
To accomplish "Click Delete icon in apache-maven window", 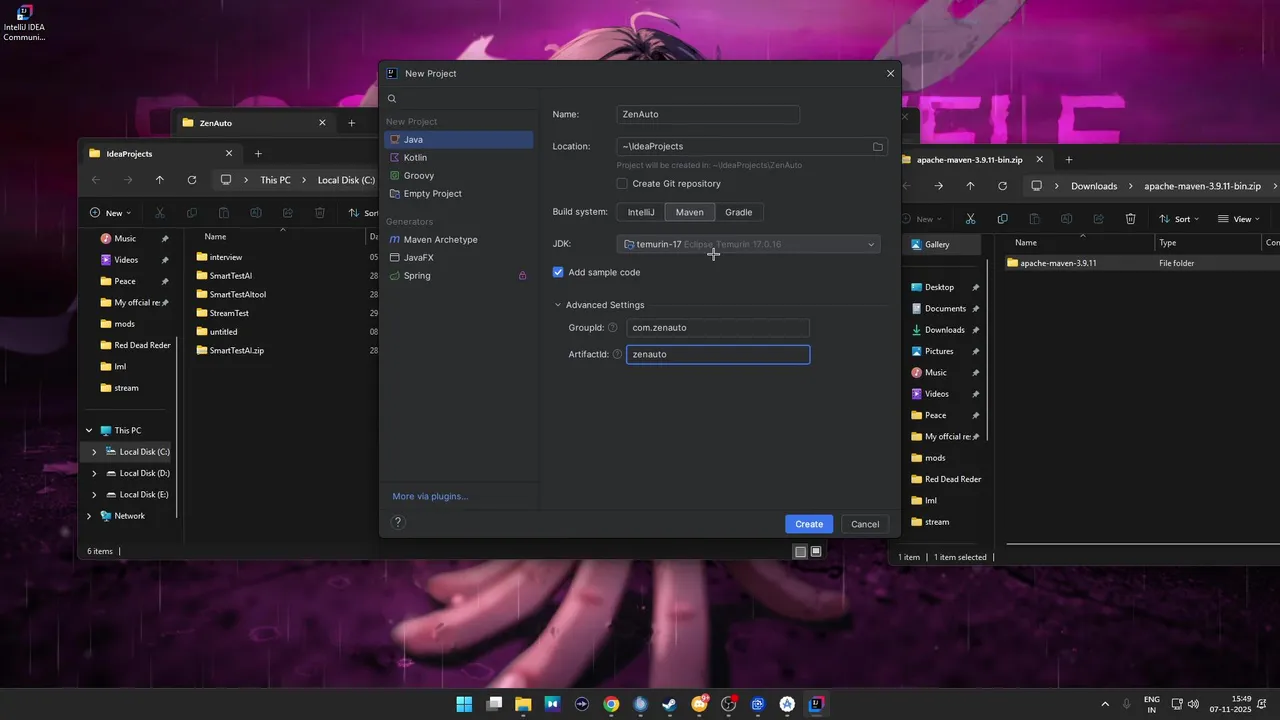I will pos(1130,219).
